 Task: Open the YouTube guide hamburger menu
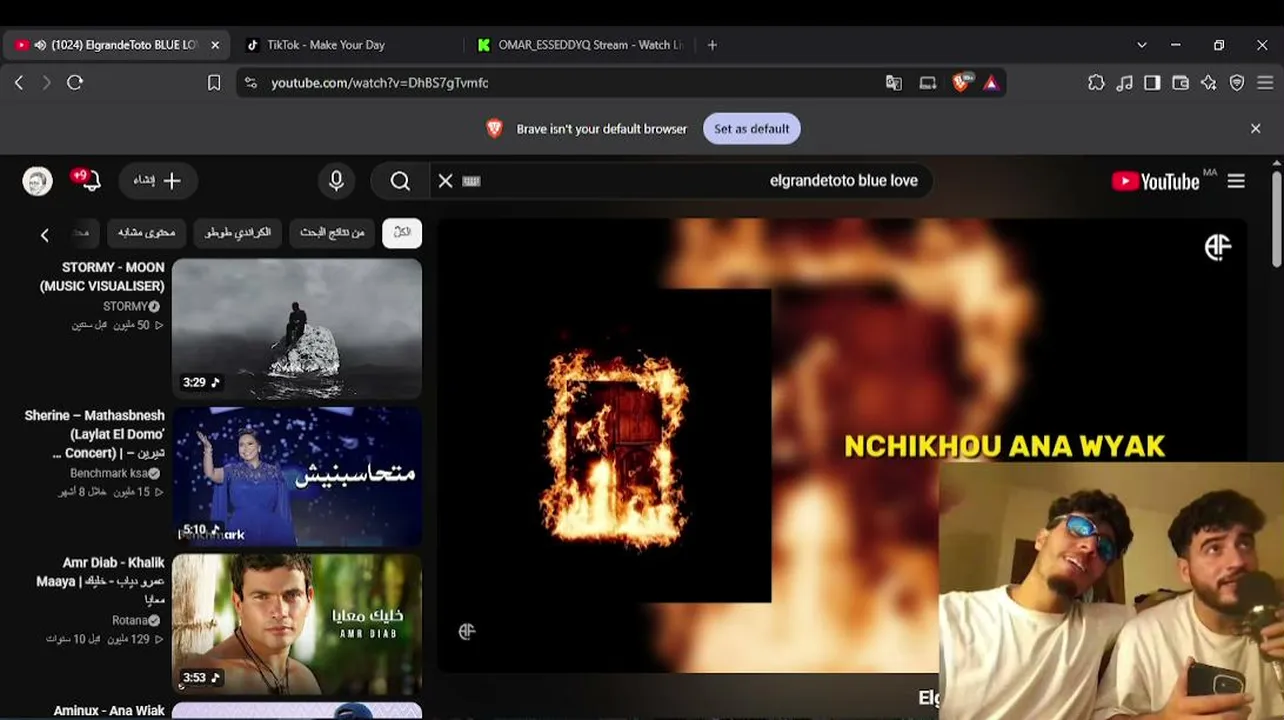pos(1237,181)
